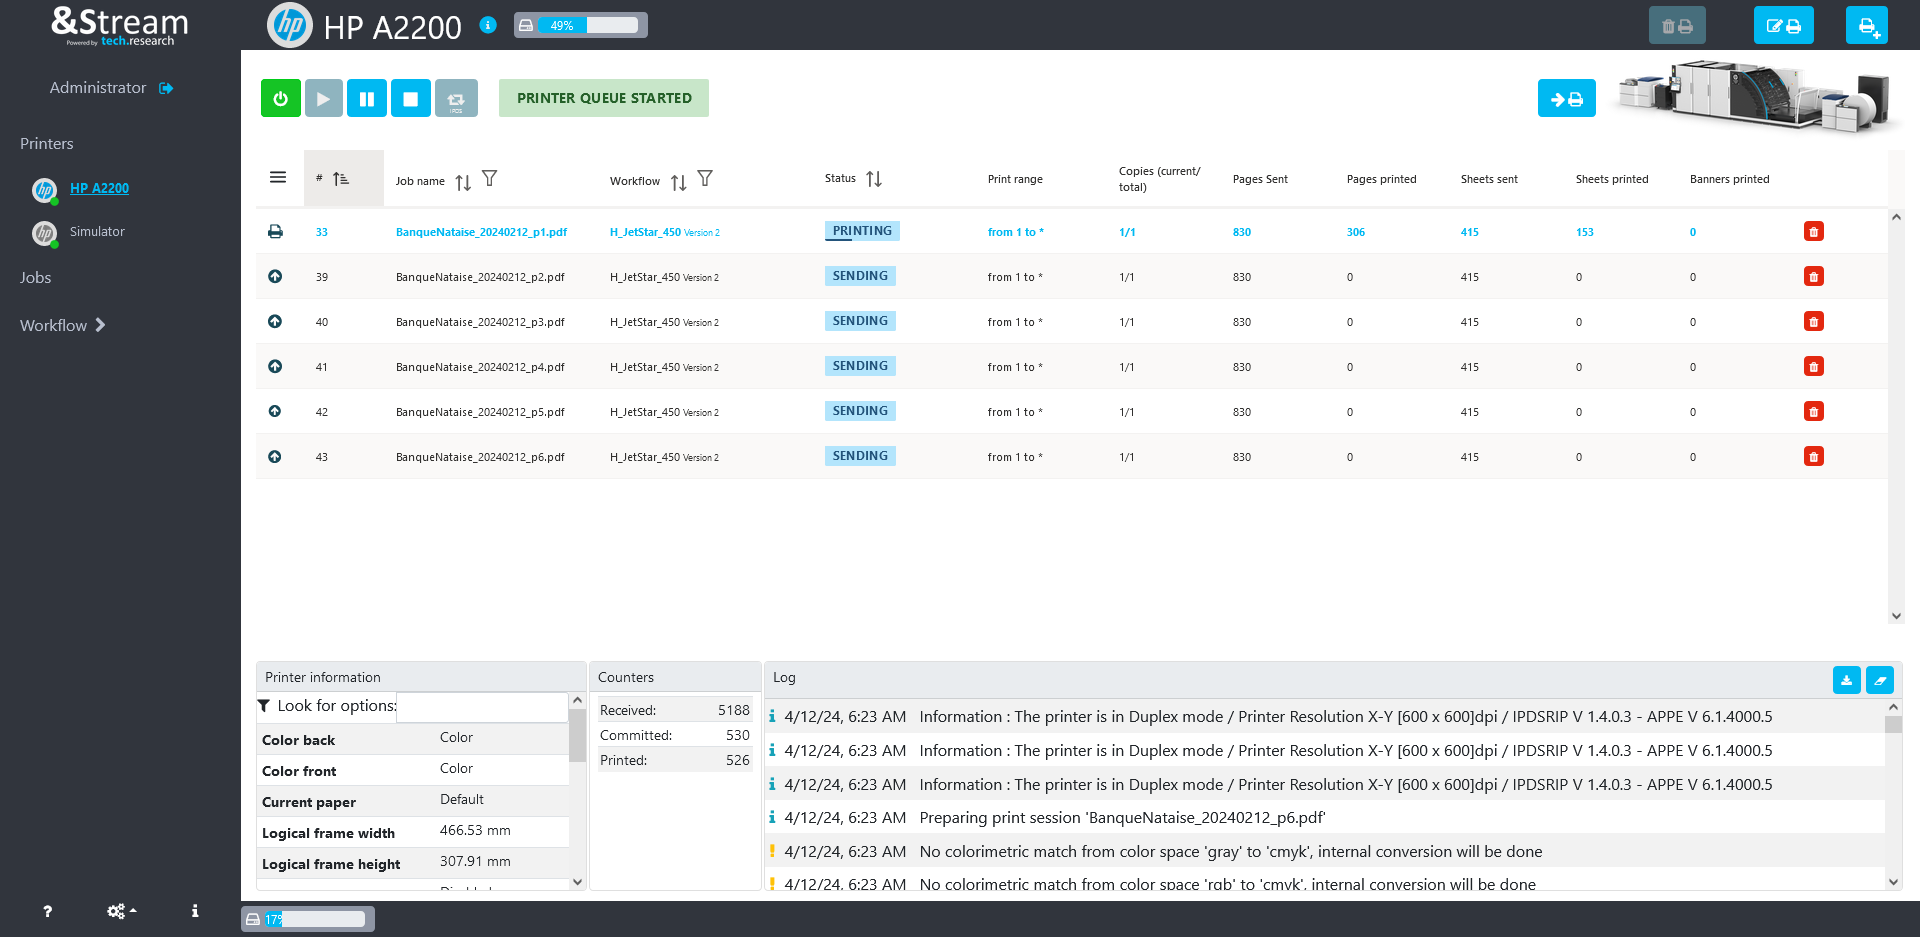Stop the printer queue
This screenshot has width=1920, height=937.
click(x=410, y=99)
